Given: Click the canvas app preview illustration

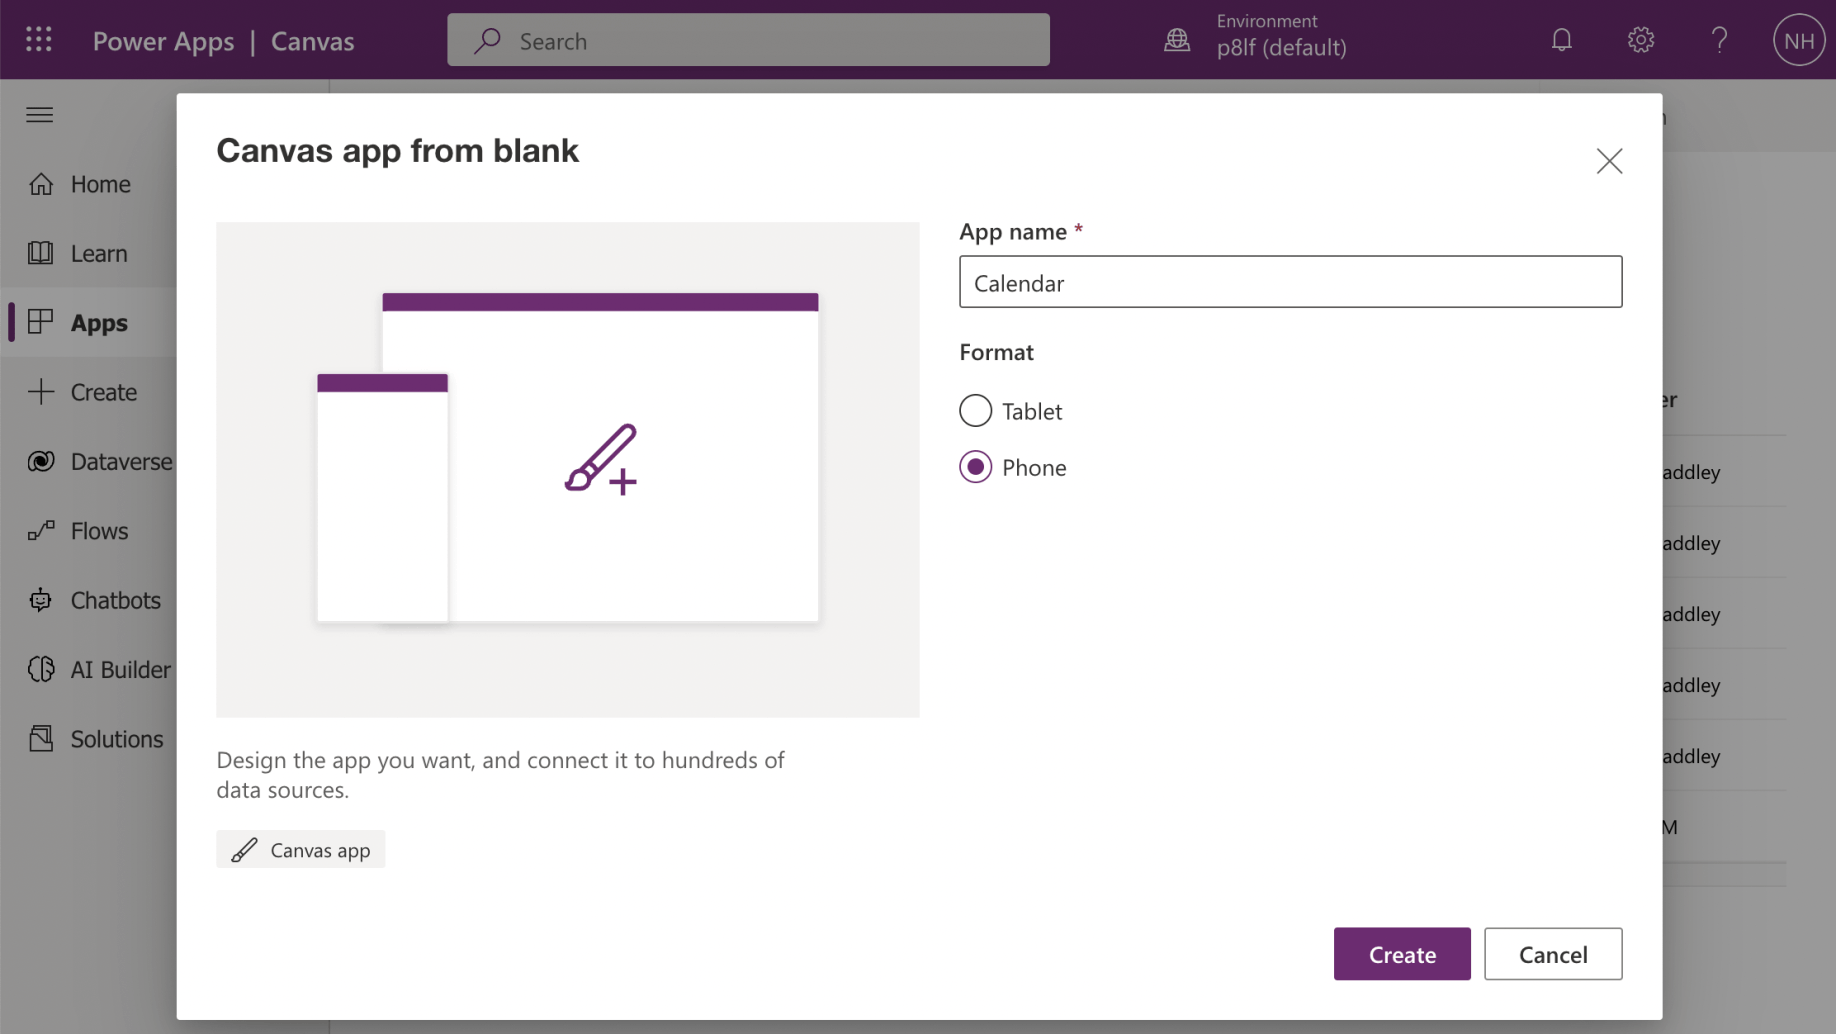Looking at the screenshot, I should tap(567, 469).
